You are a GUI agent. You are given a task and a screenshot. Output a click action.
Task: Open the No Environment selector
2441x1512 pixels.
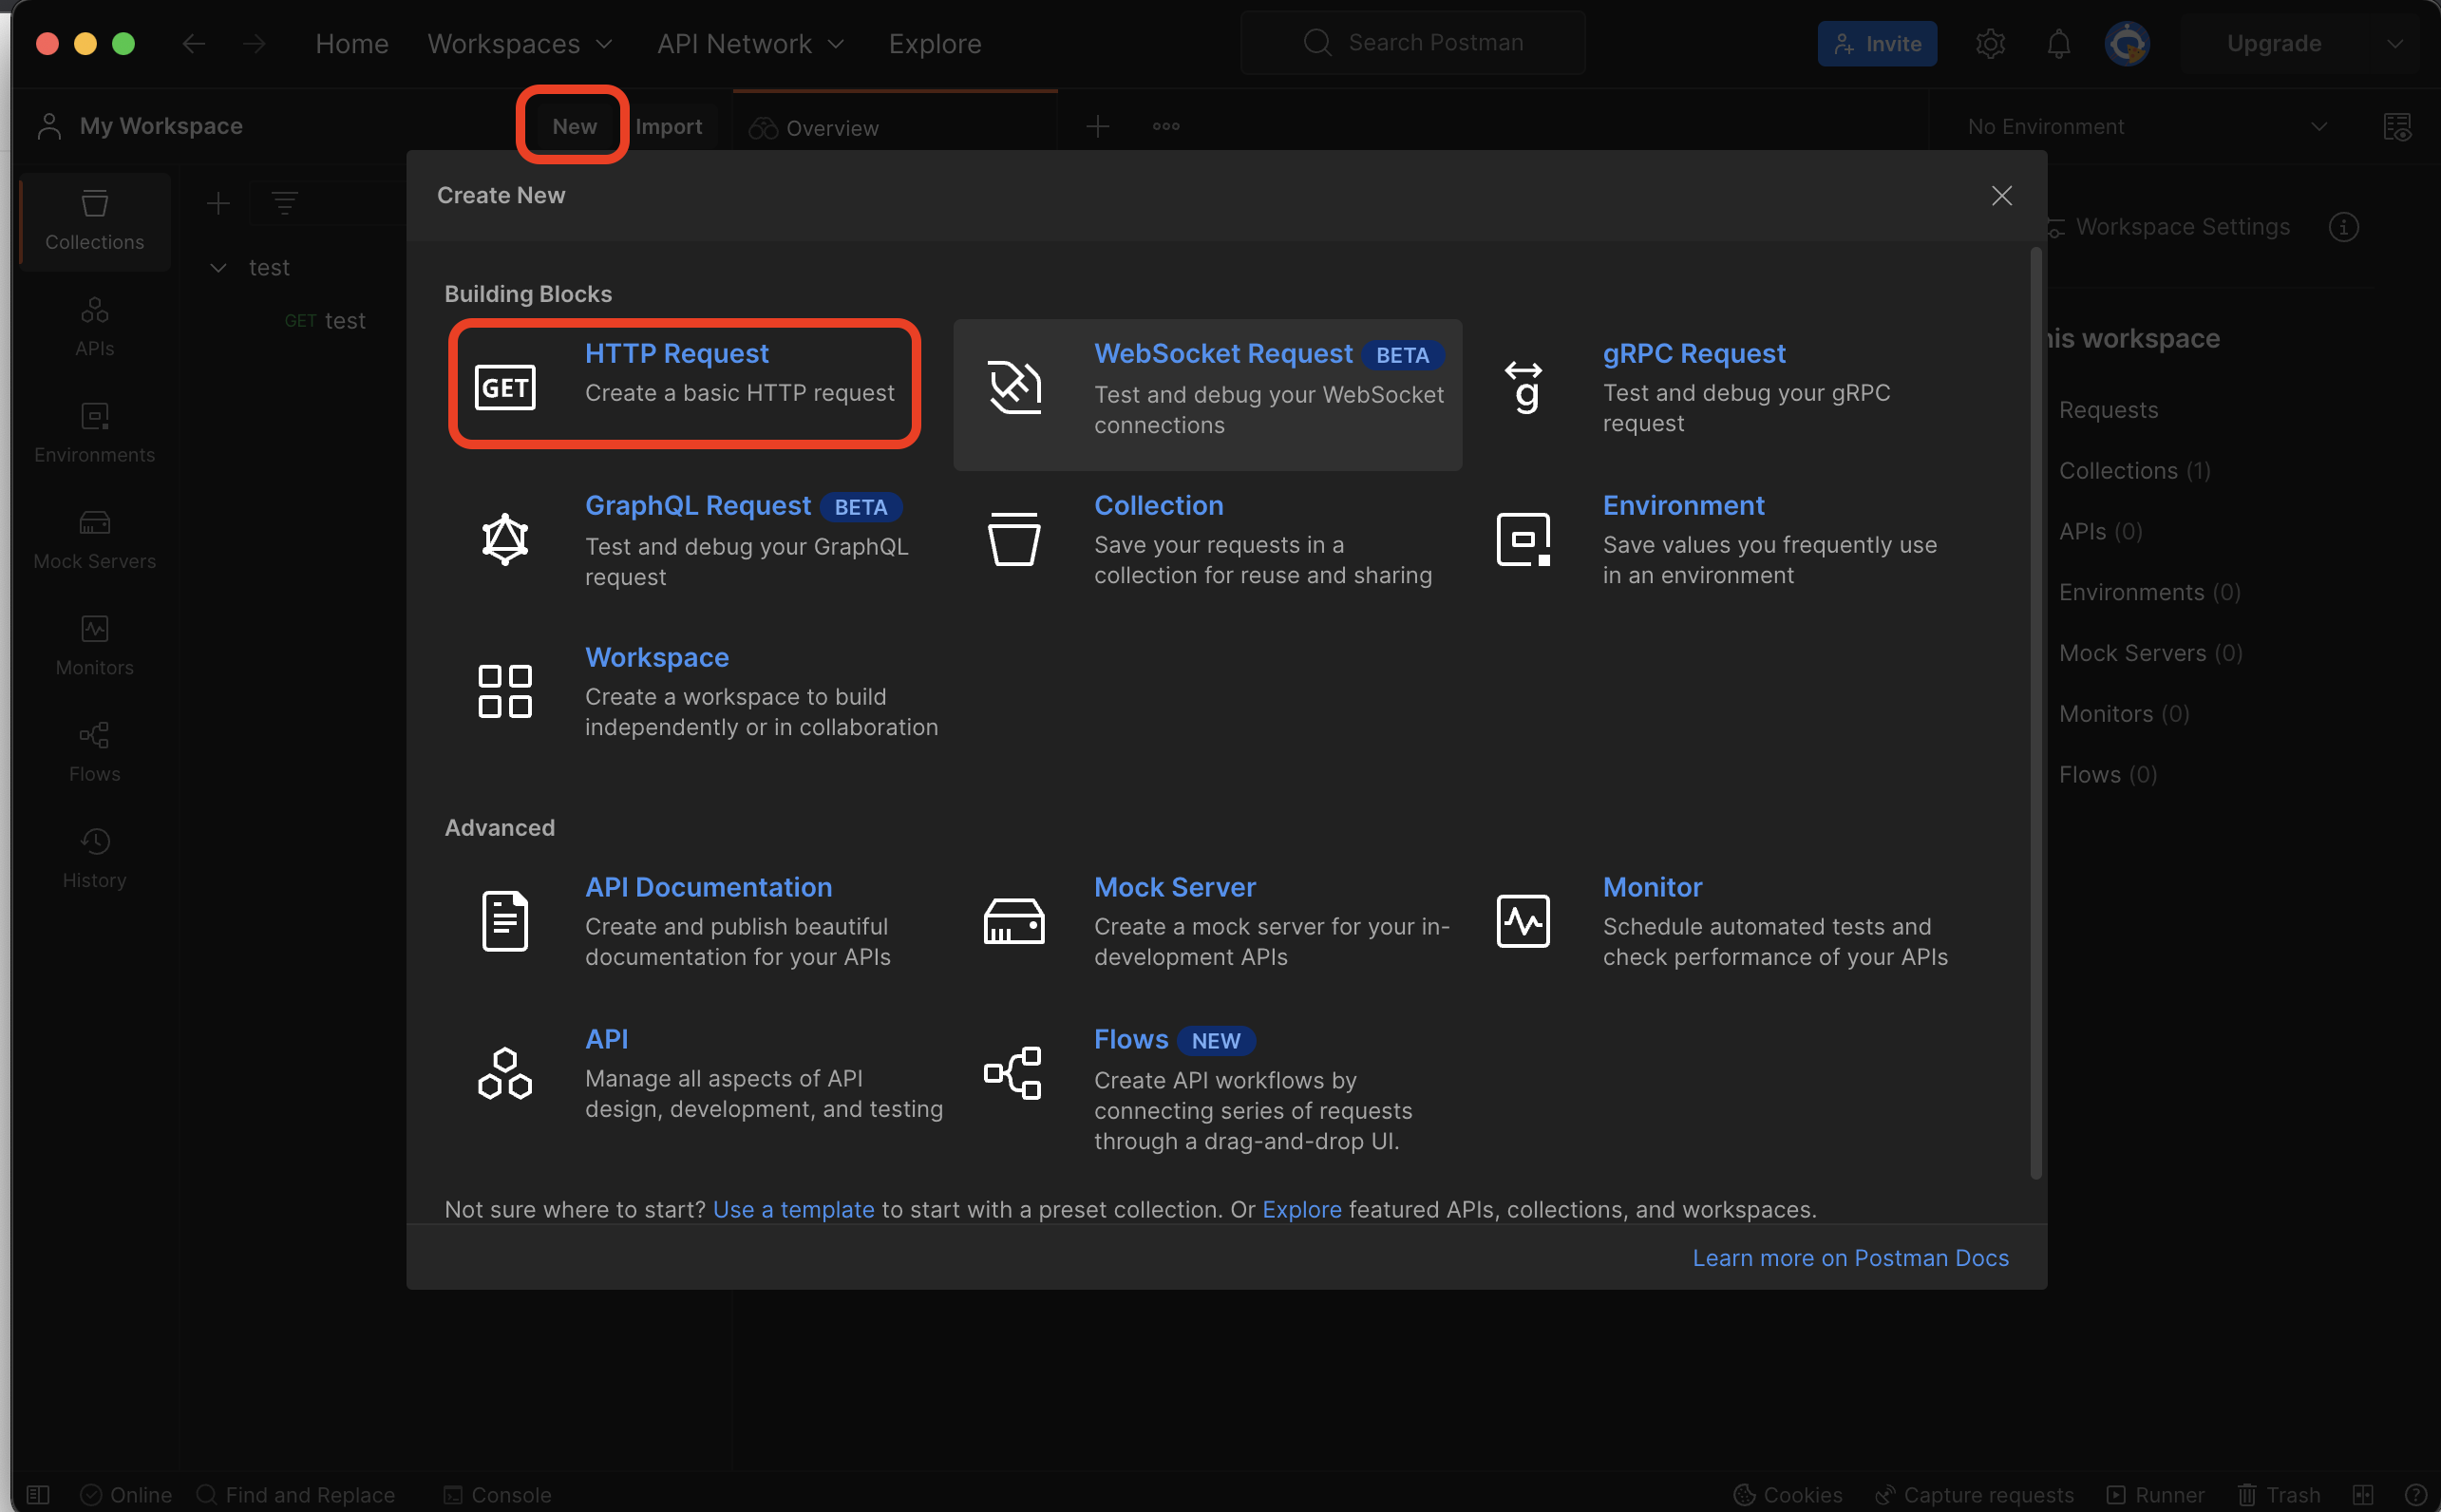pos(2145,127)
